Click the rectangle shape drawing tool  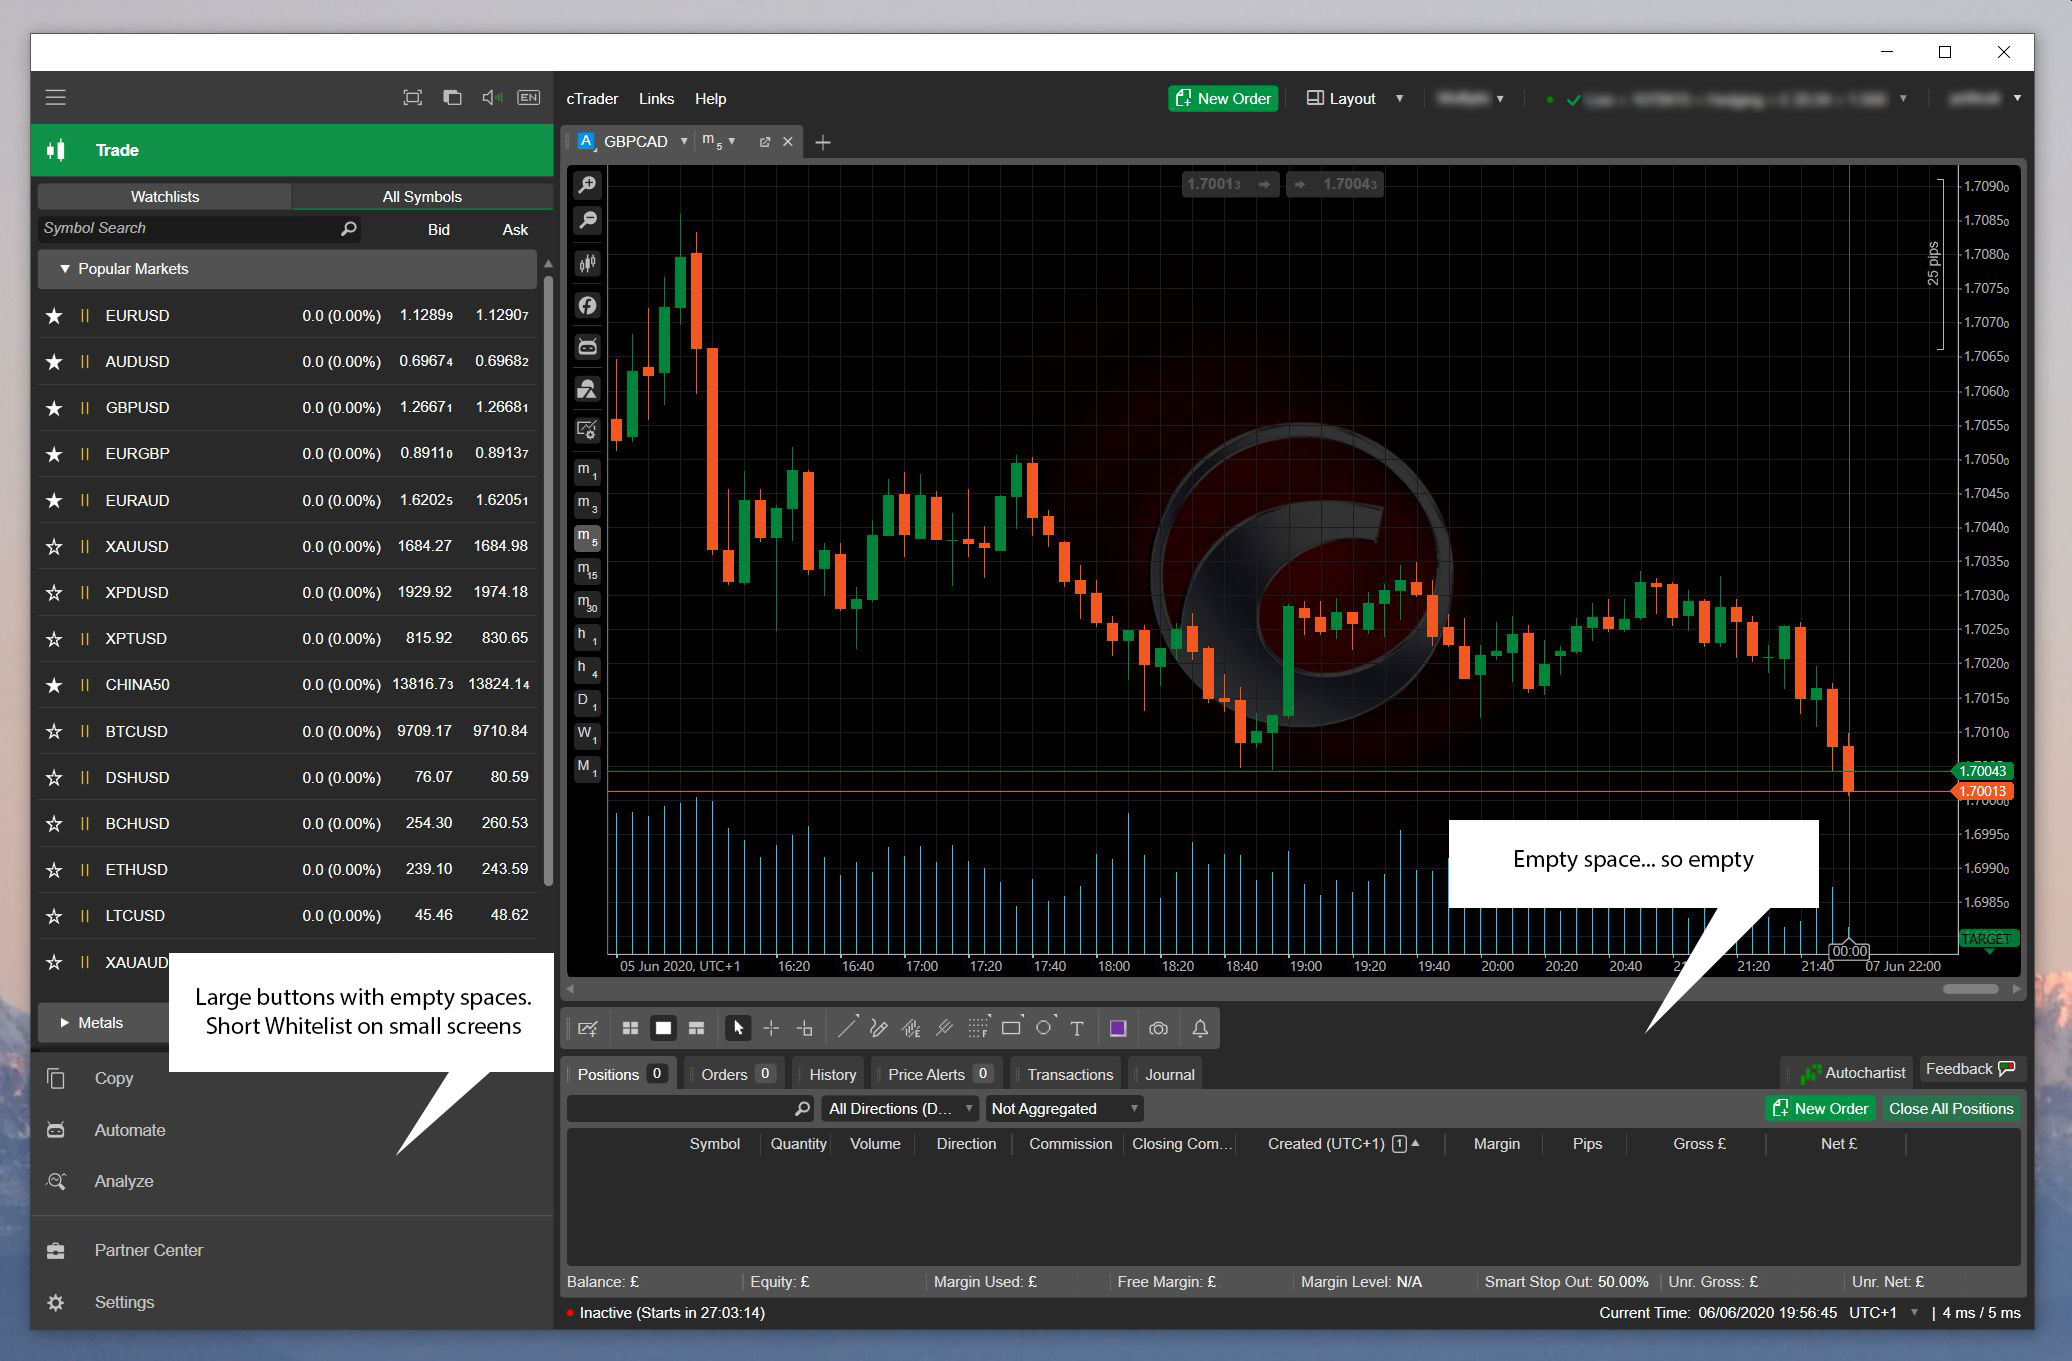click(1011, 1028)
